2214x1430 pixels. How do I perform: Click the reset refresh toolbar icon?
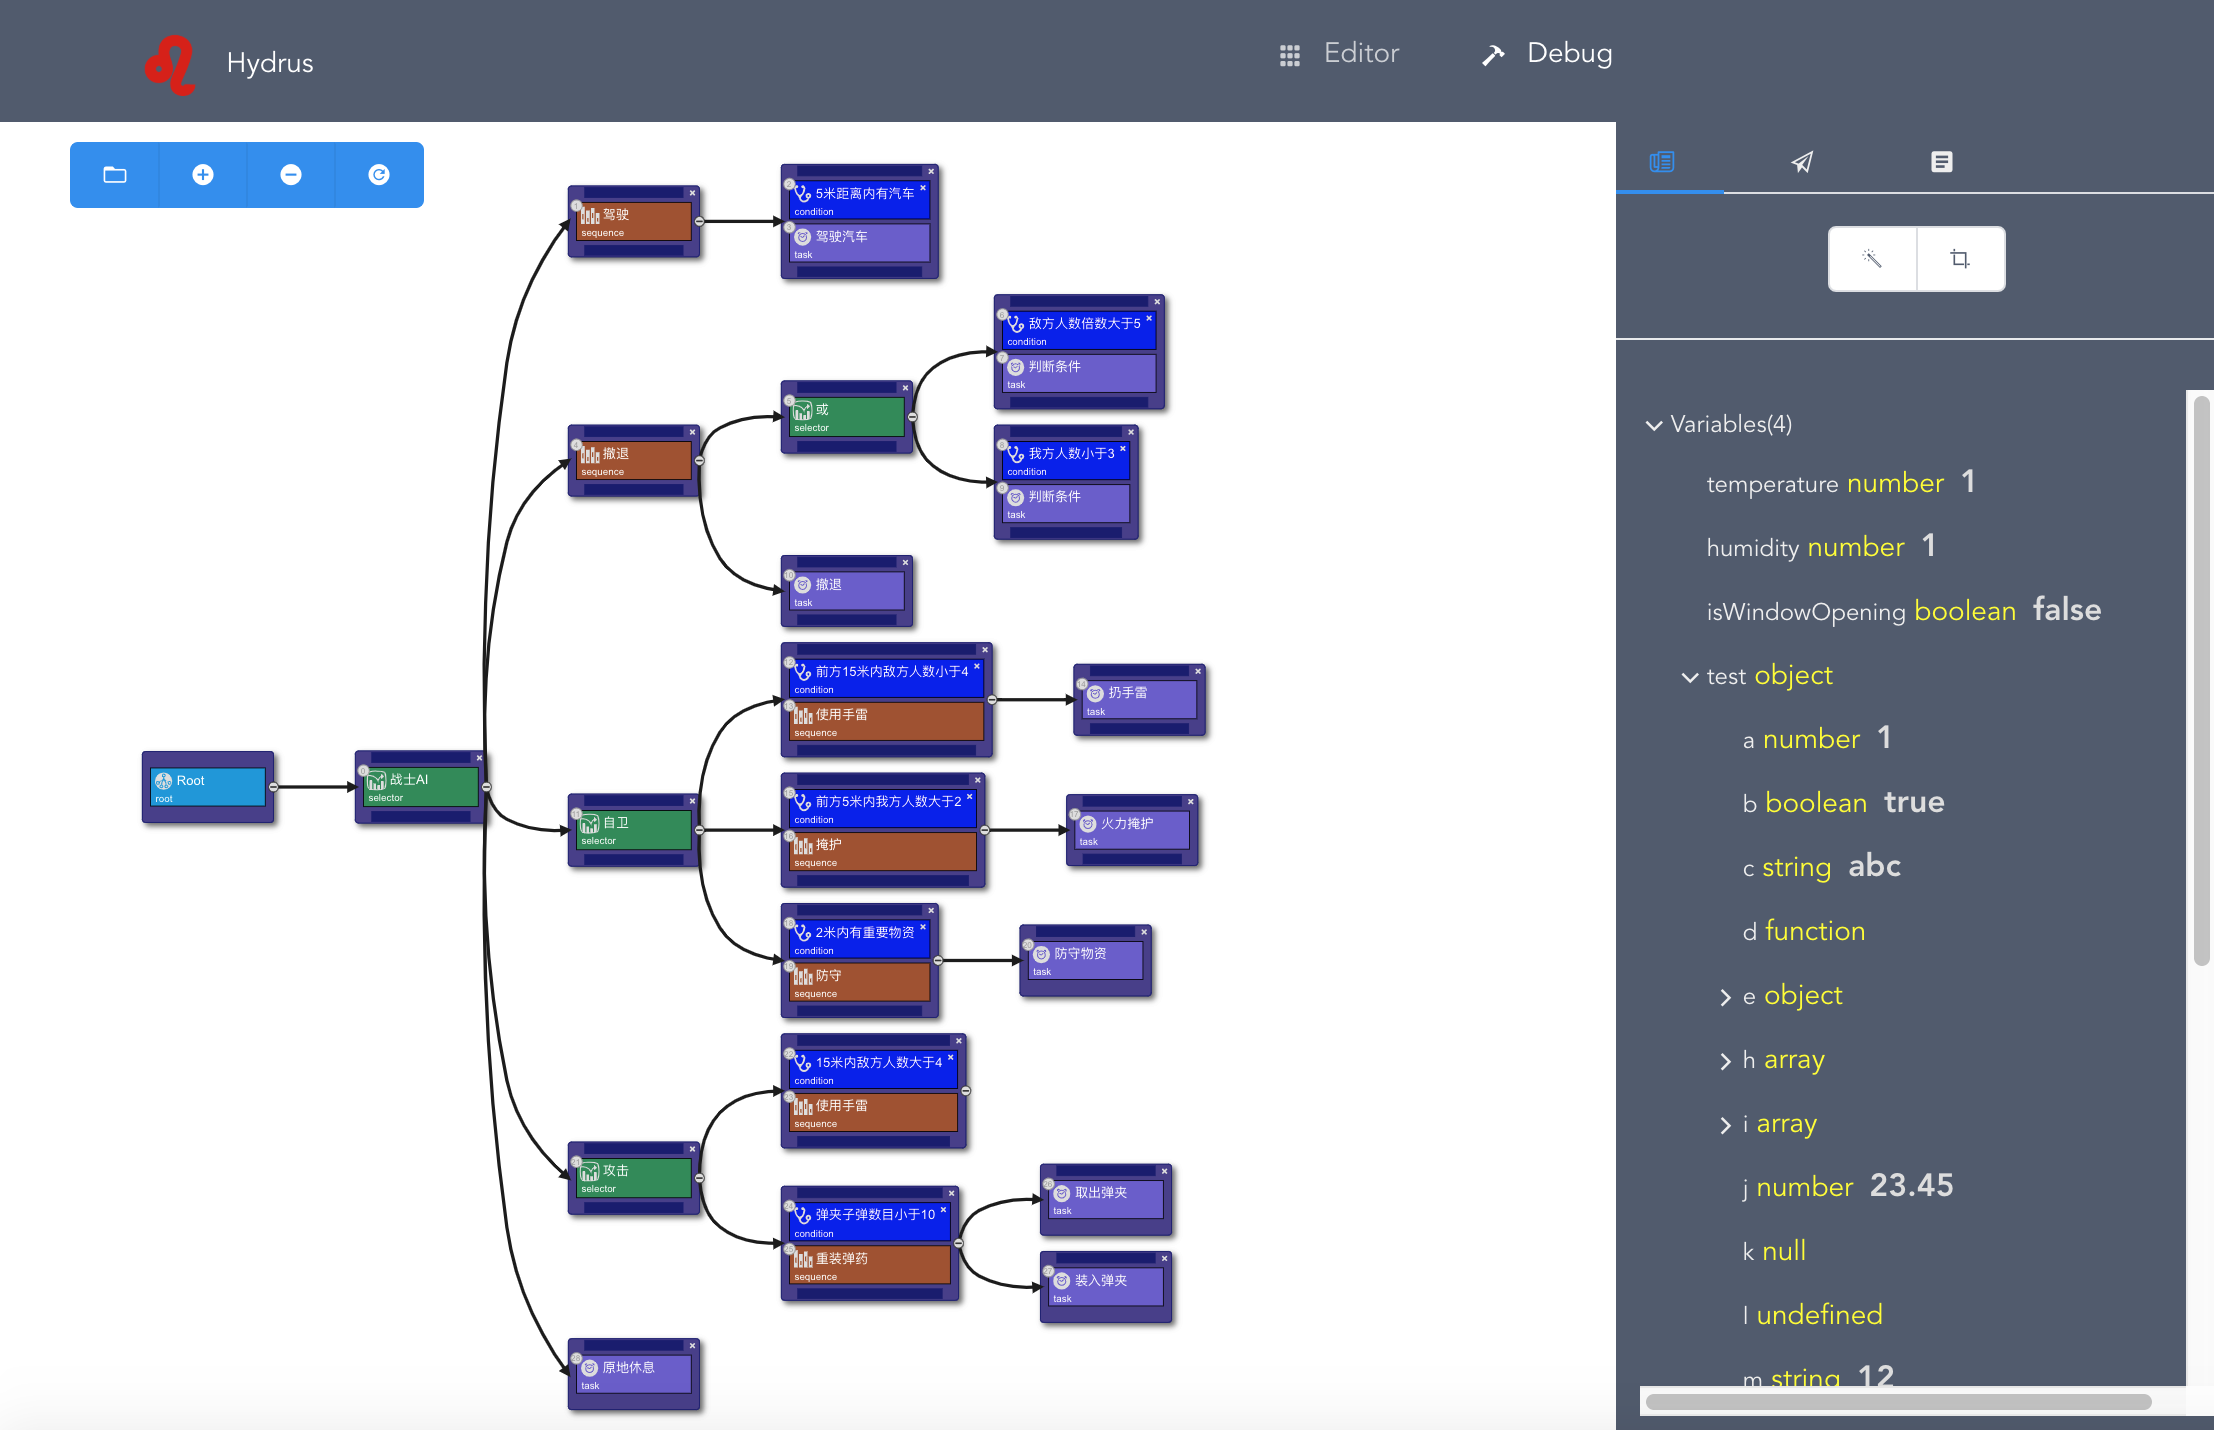tap(379, 175)
